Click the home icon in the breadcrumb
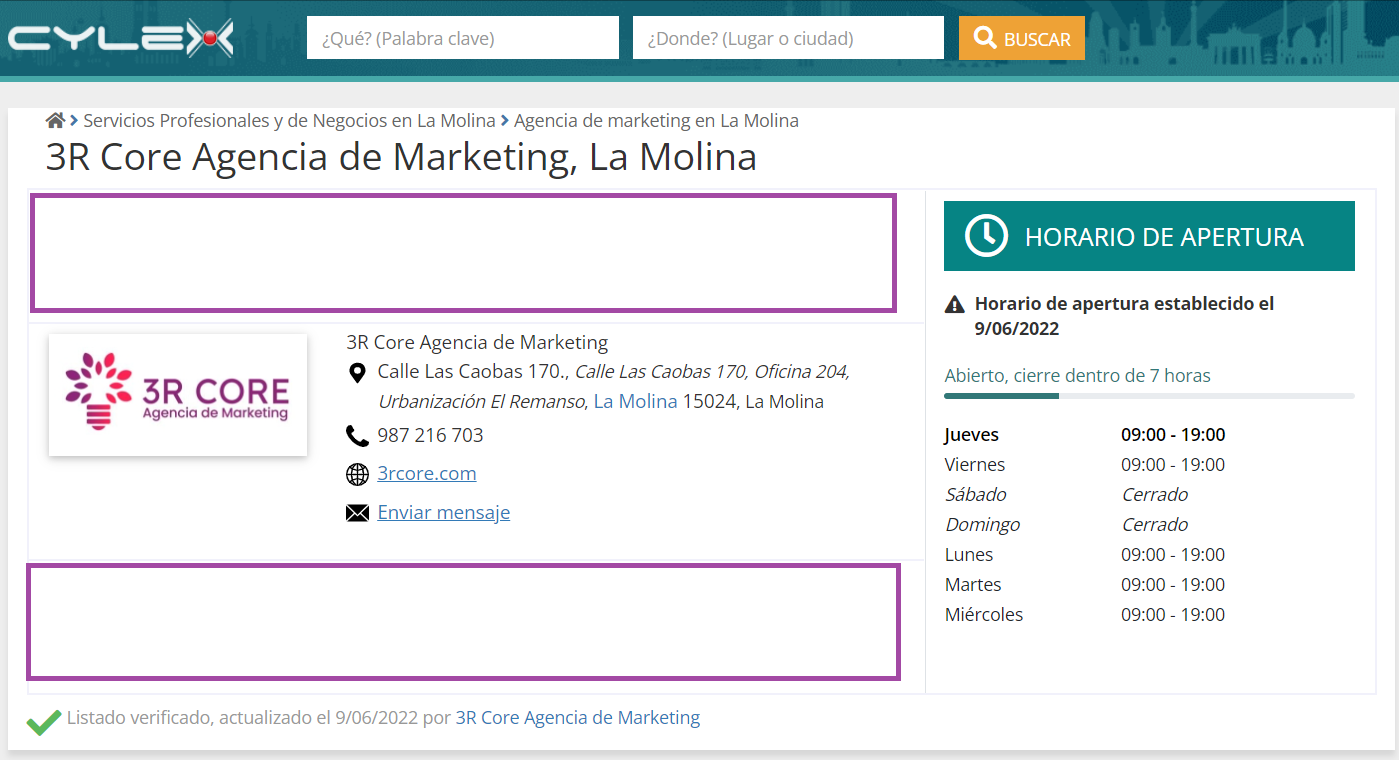Screen dimensions: 1399x760 (55, 121)
